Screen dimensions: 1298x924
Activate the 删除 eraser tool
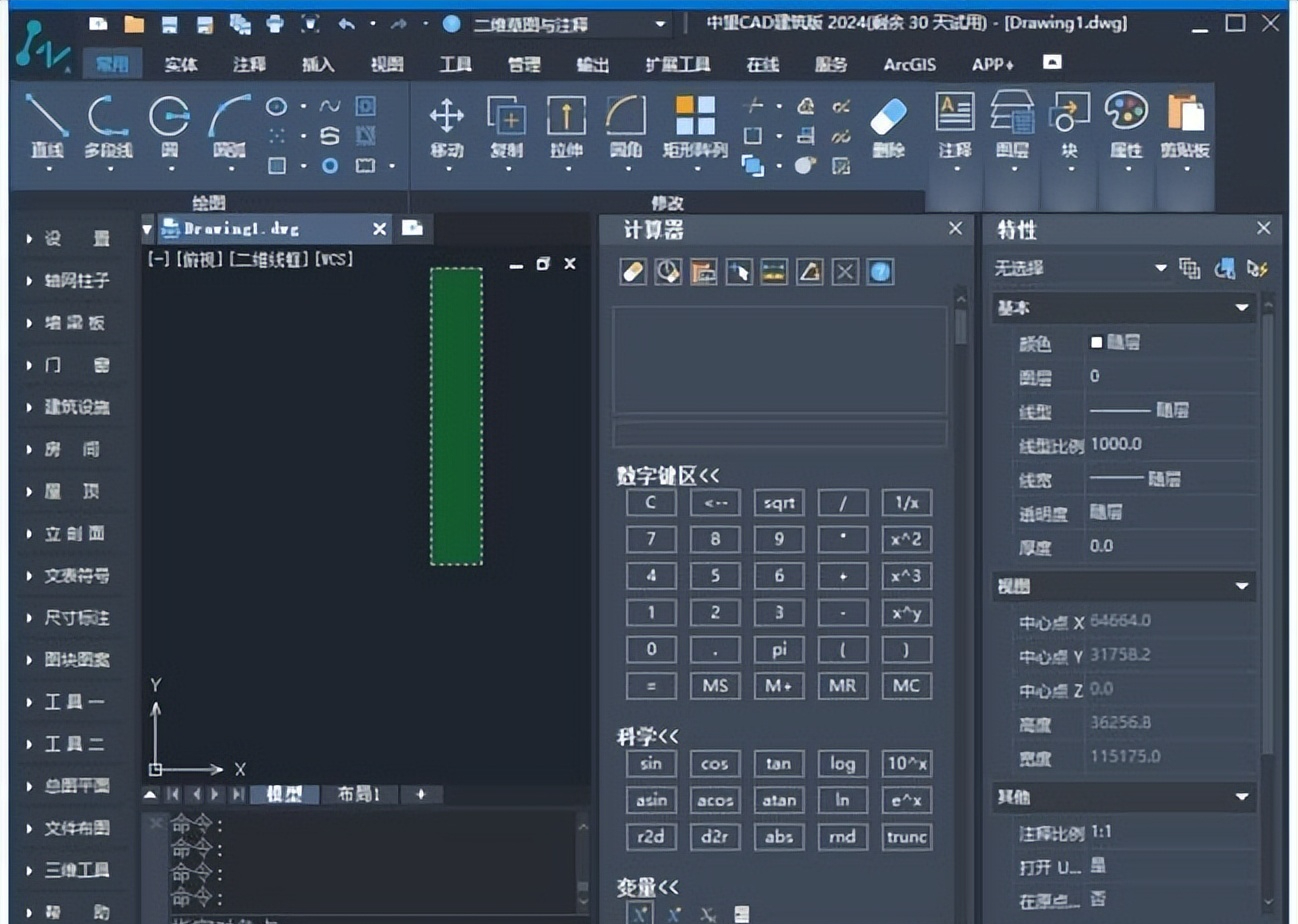coord(887,117)
